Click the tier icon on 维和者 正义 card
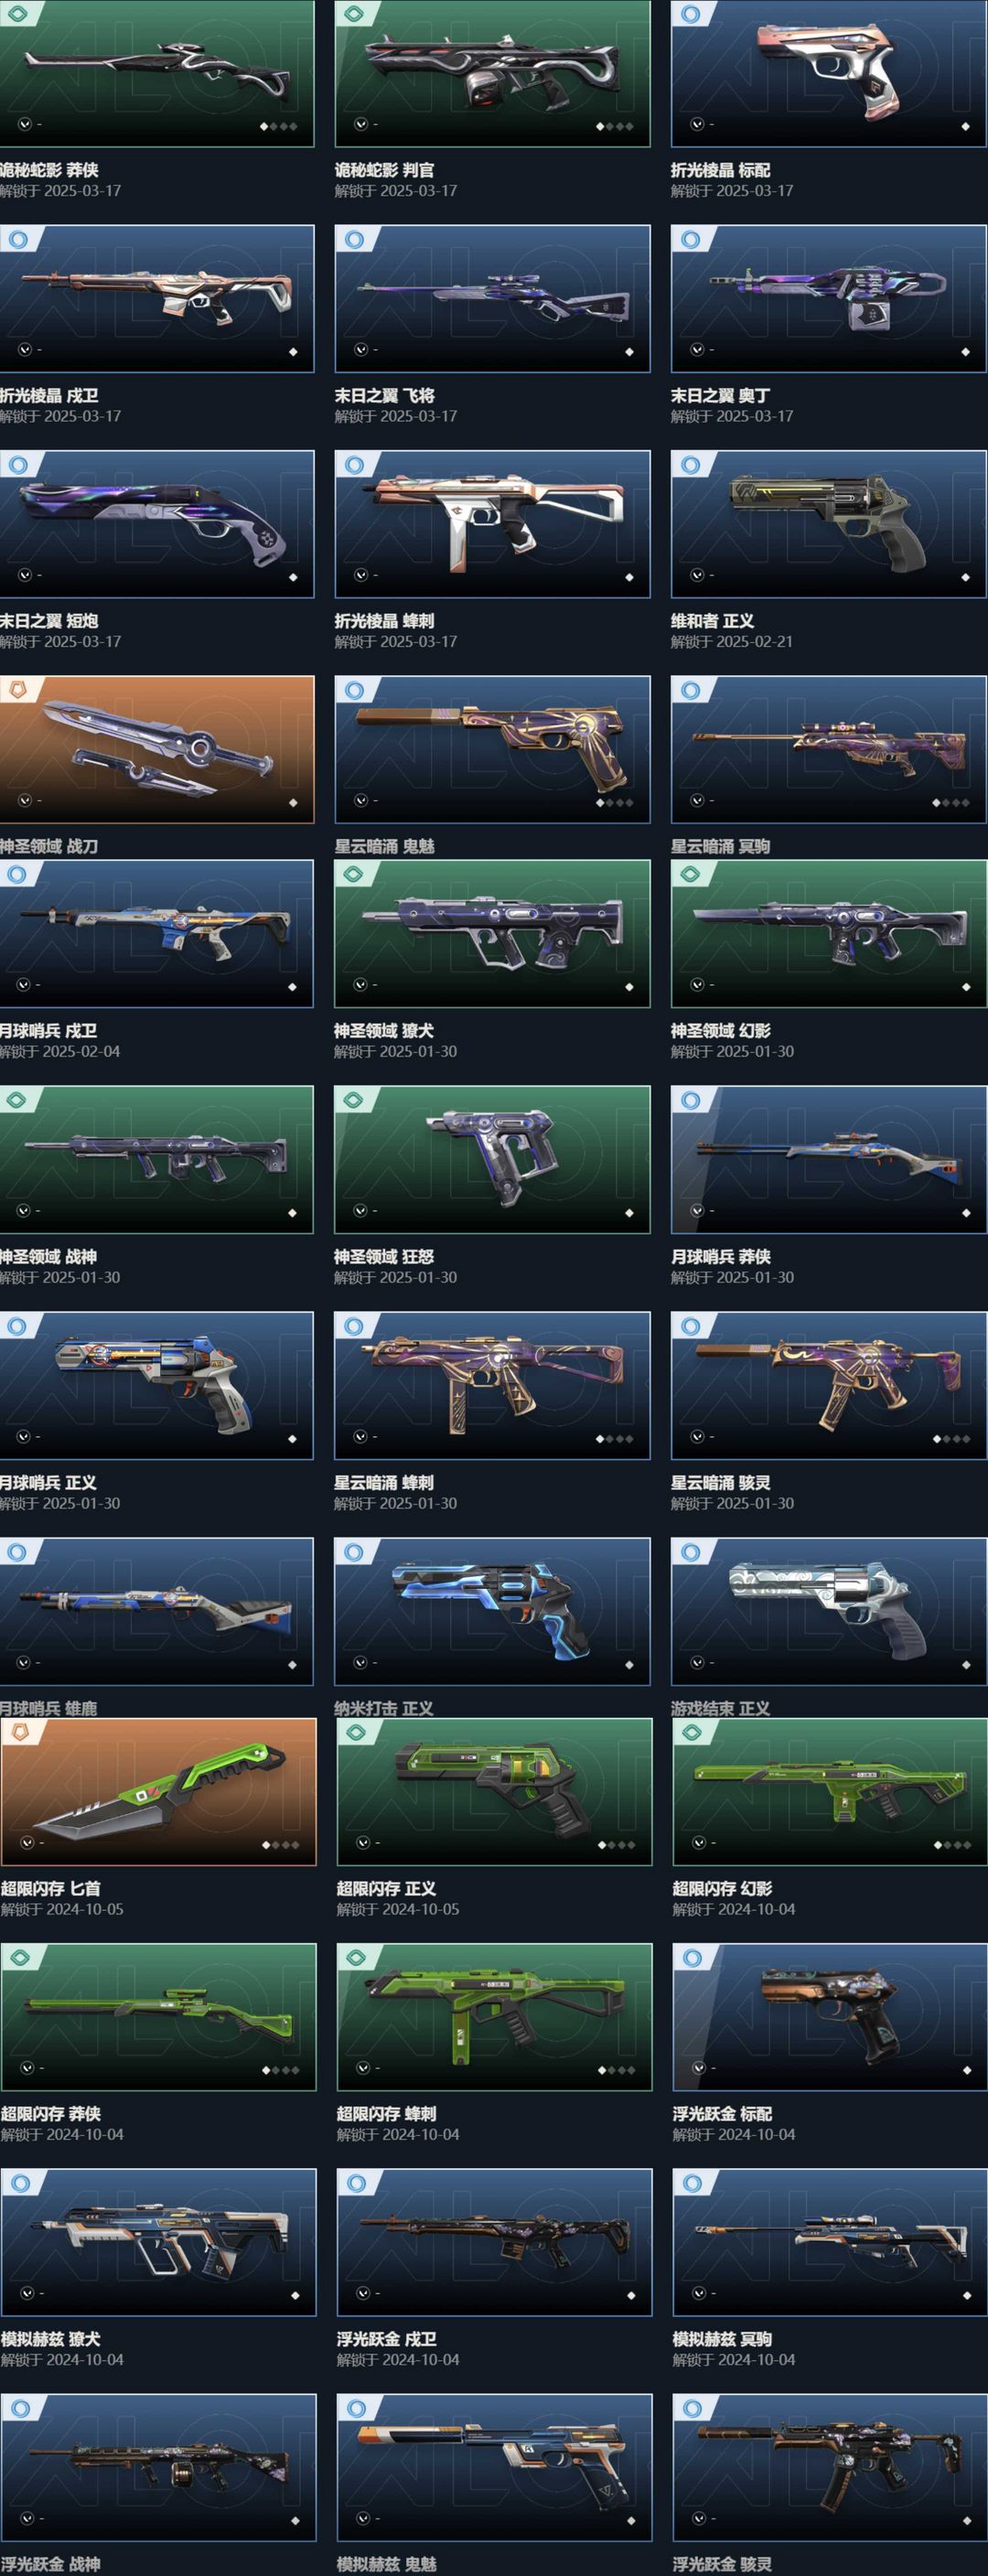Image resolution: width=988 pixels, height=2576 pixels. [x=690, y=464]
